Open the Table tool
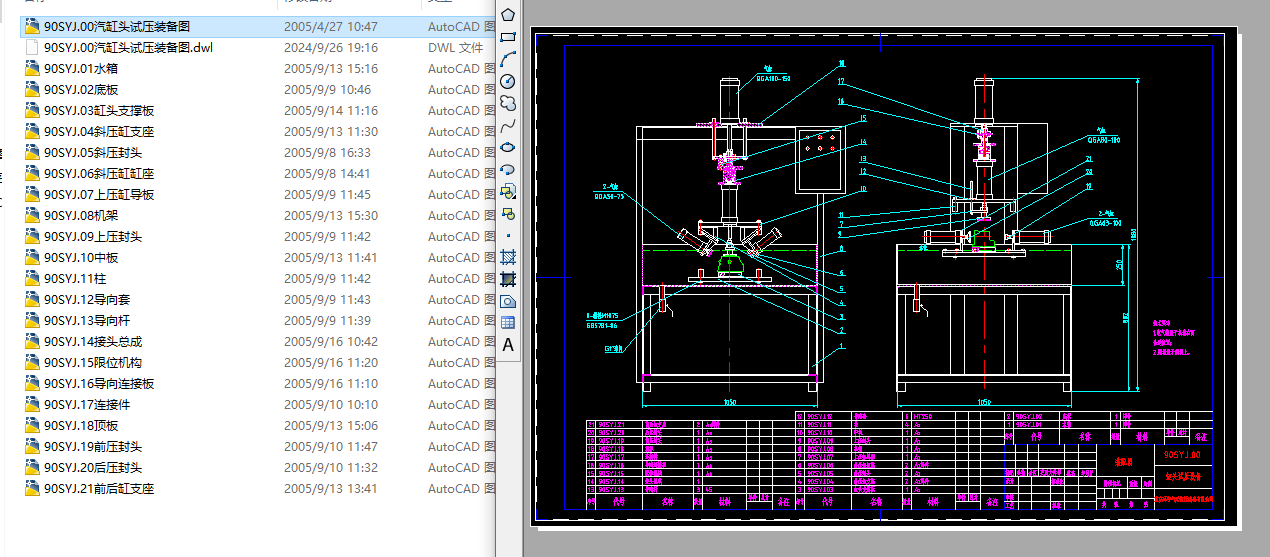This screenshot has height=557, width=1270. 508,322
